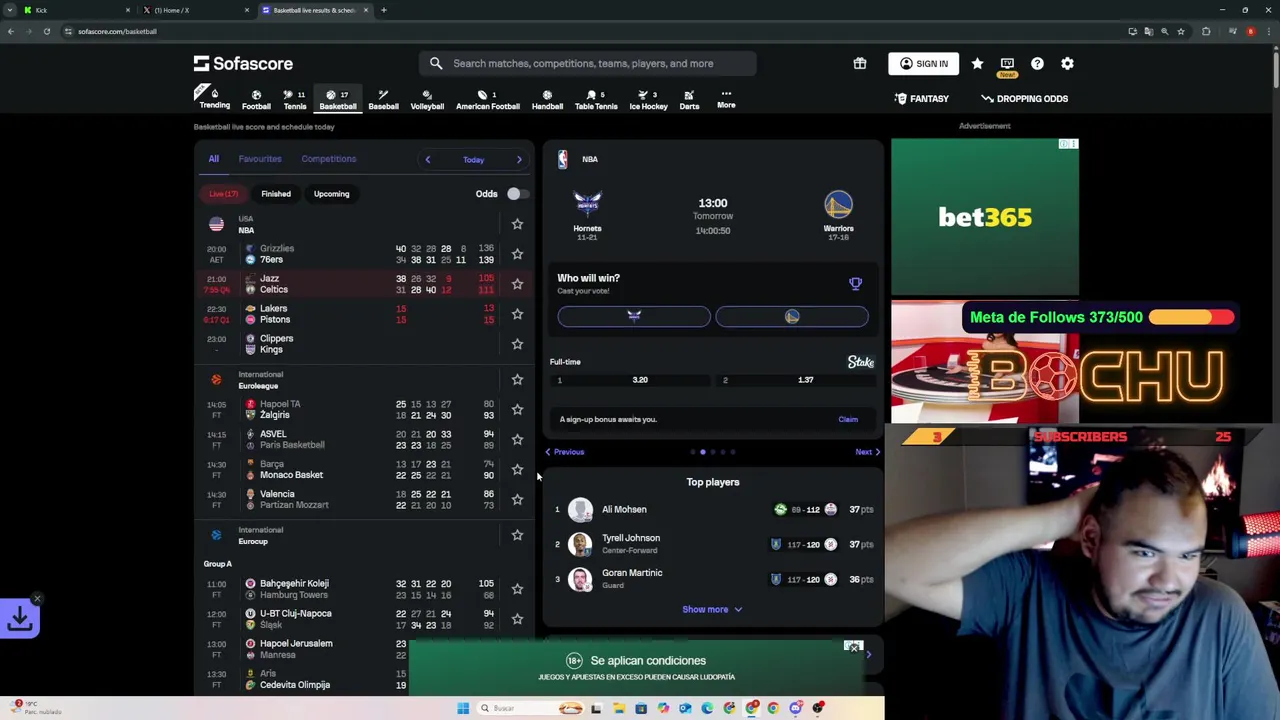Go to next day with right arrow
Screen dimensions: 1280x720
click(x=519, y=159)
